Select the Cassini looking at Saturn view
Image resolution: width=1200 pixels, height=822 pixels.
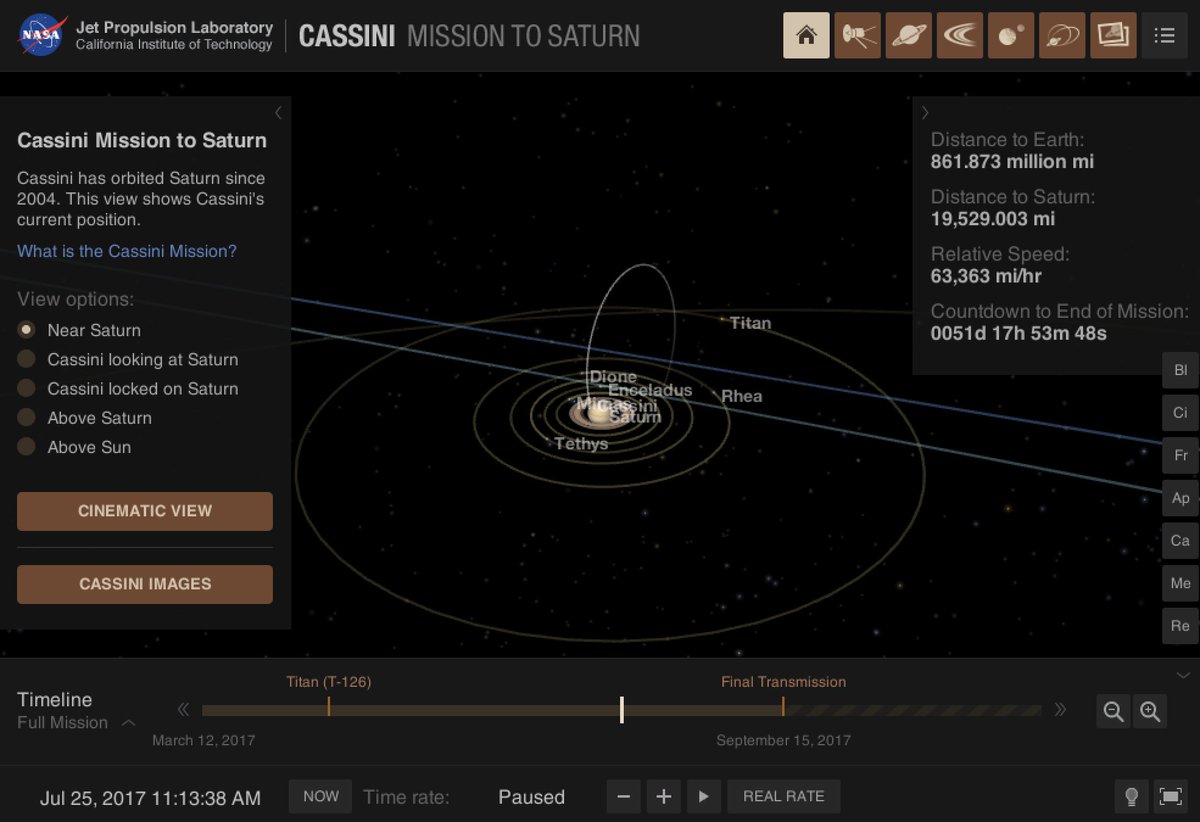click(x=27, y=359)
